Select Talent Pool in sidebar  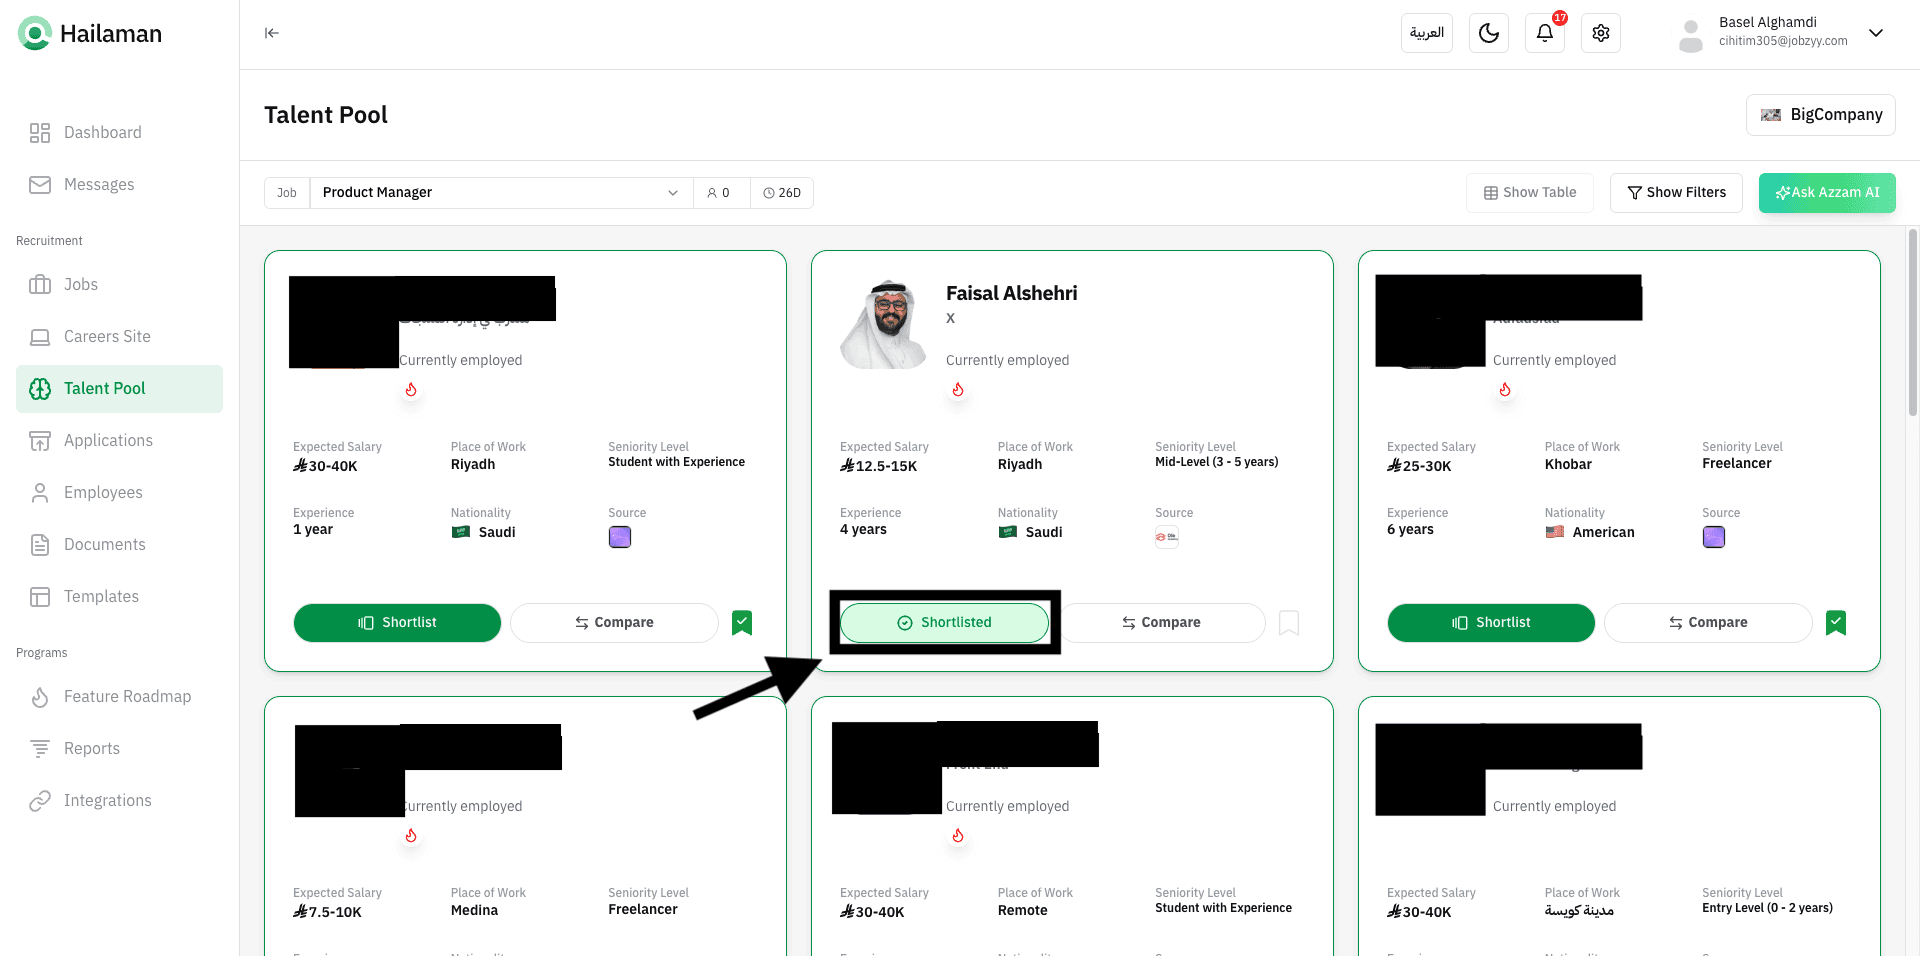119,389
